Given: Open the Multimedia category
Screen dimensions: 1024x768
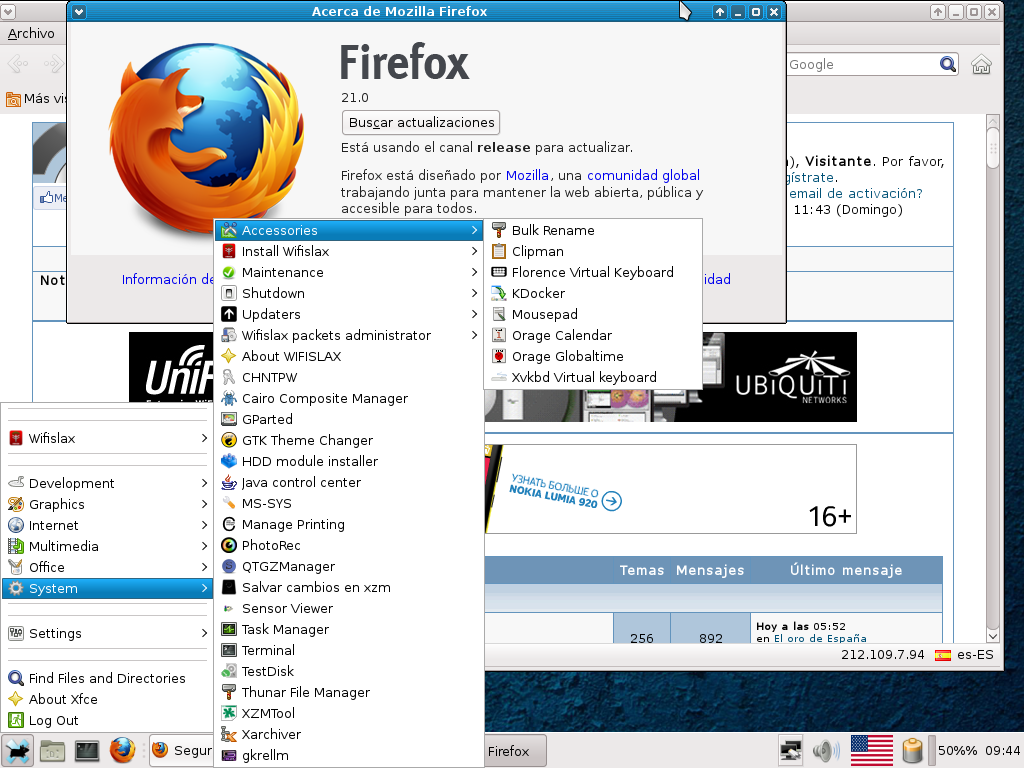Looking at the screenshot, I should point(108,546).
